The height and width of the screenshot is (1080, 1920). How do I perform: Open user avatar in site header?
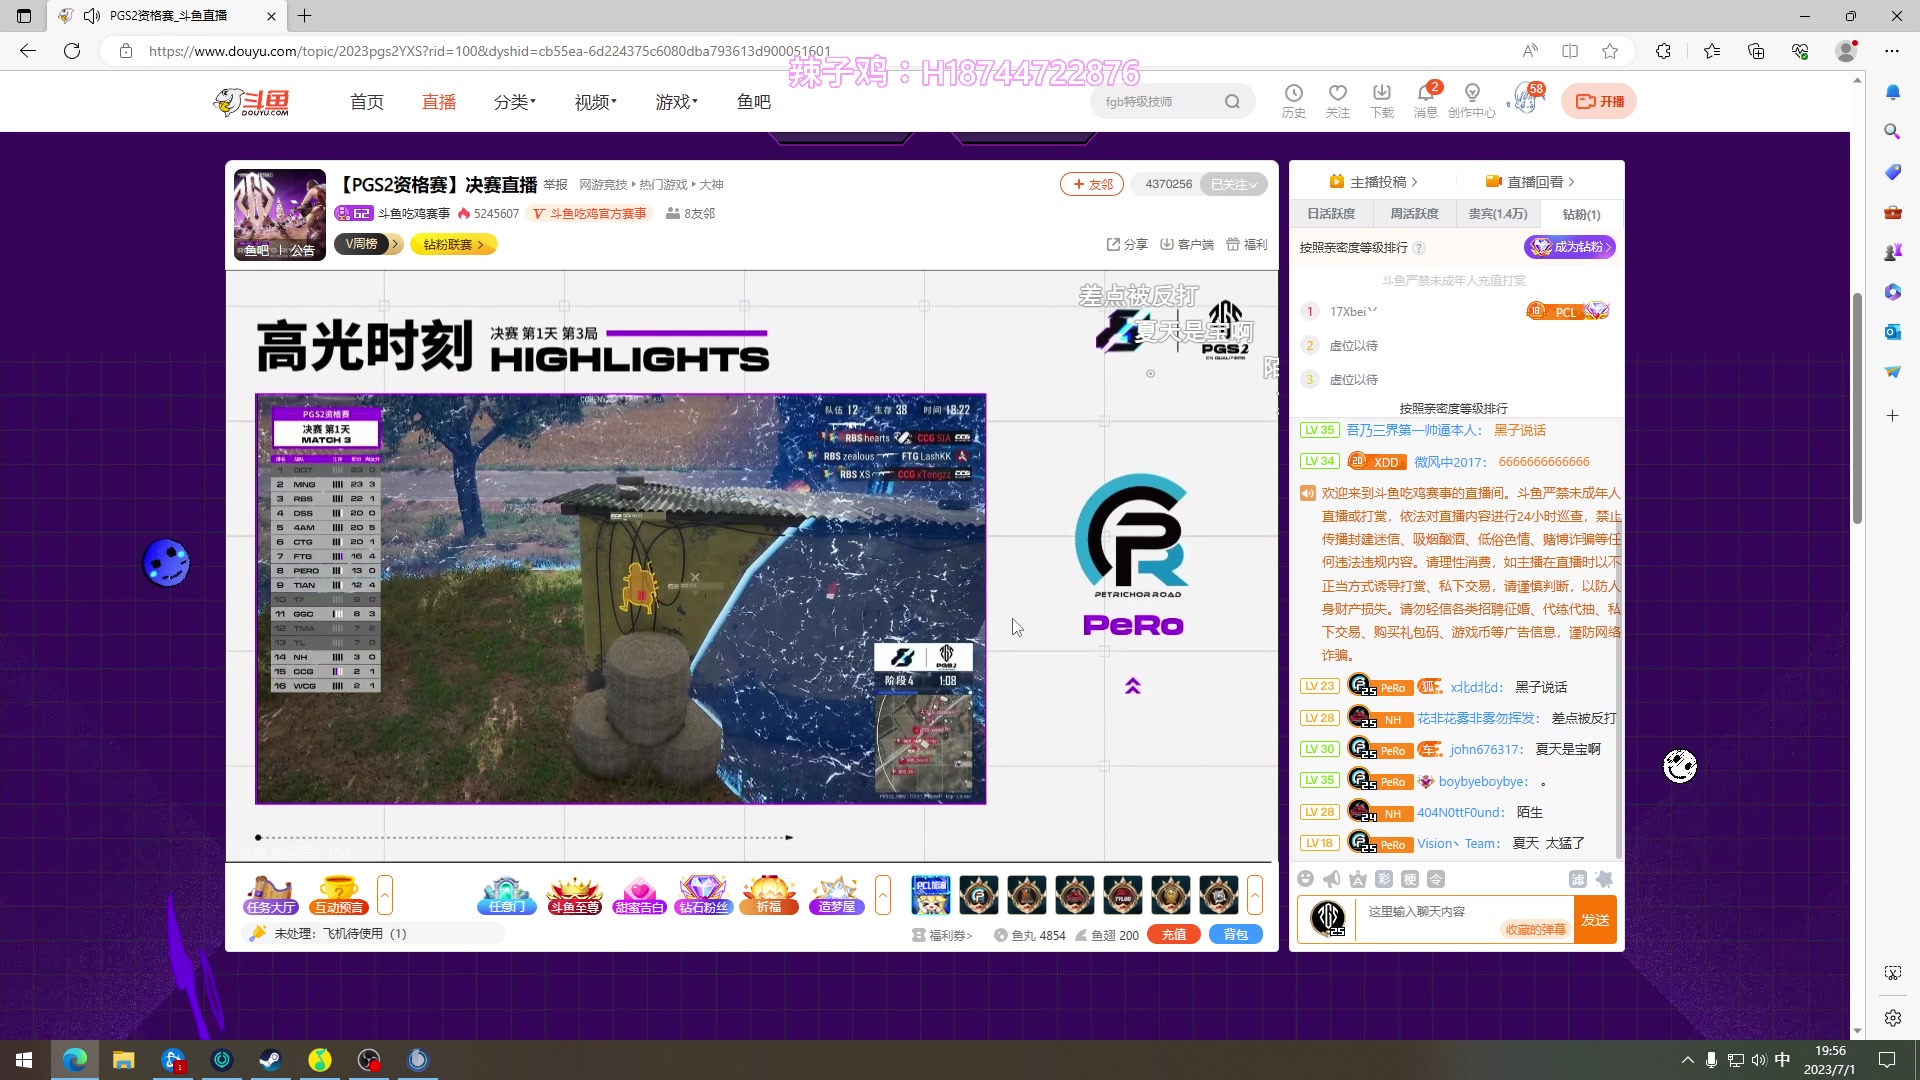(1526, 99)
